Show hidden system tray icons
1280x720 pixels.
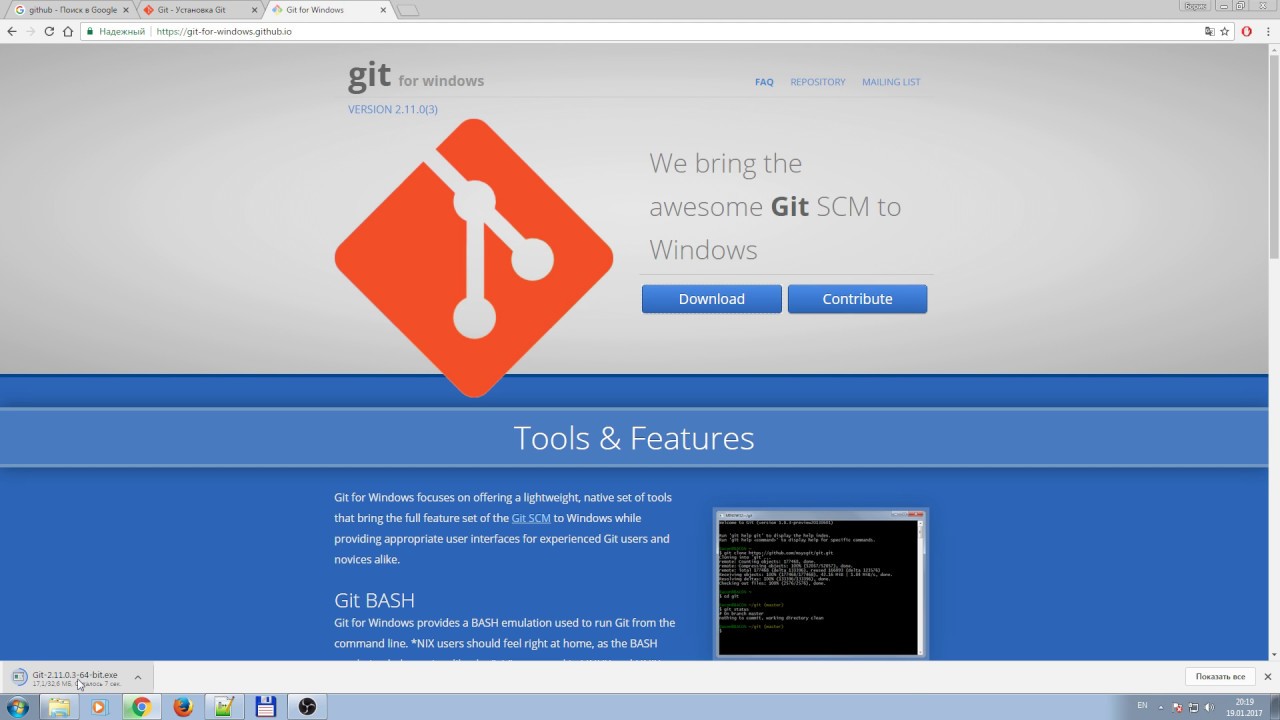(x=1163, y=707)
